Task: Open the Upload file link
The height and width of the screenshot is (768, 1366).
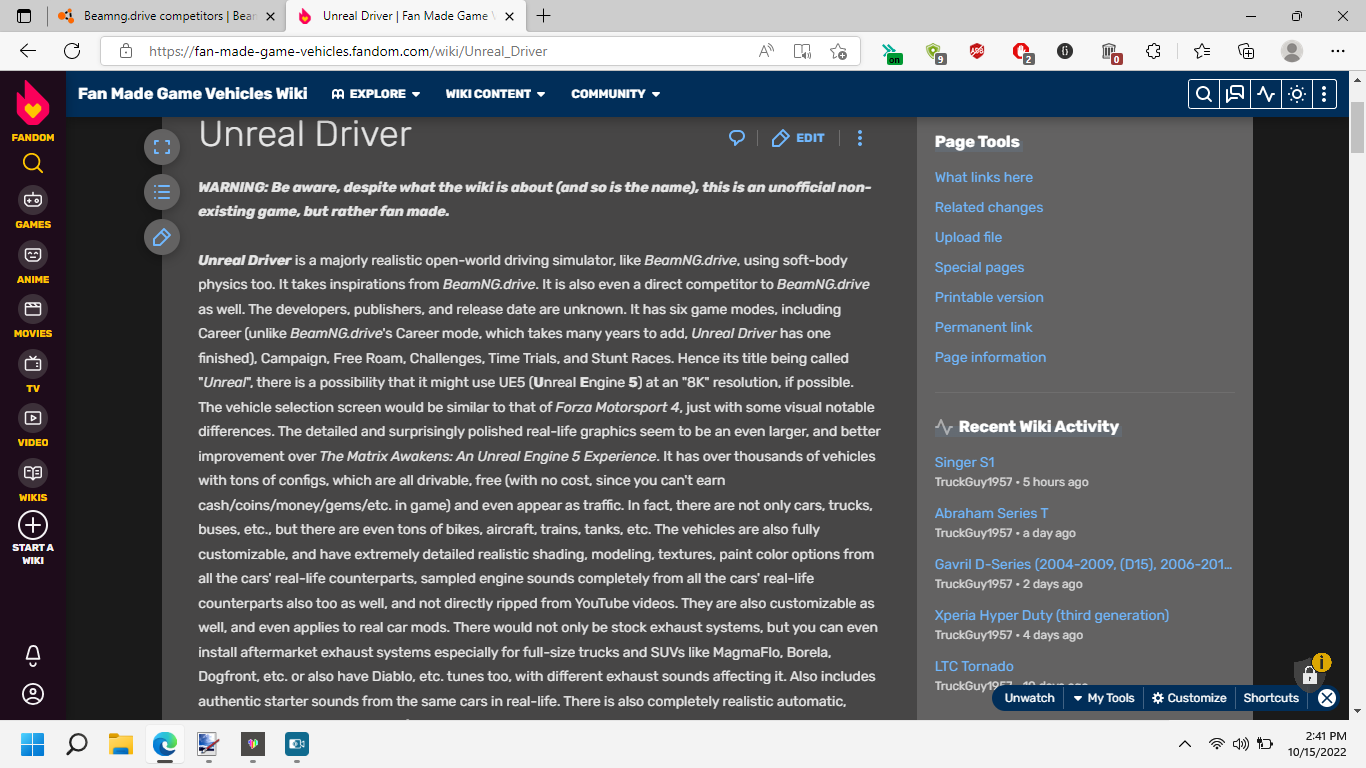Action: [968, 237]
